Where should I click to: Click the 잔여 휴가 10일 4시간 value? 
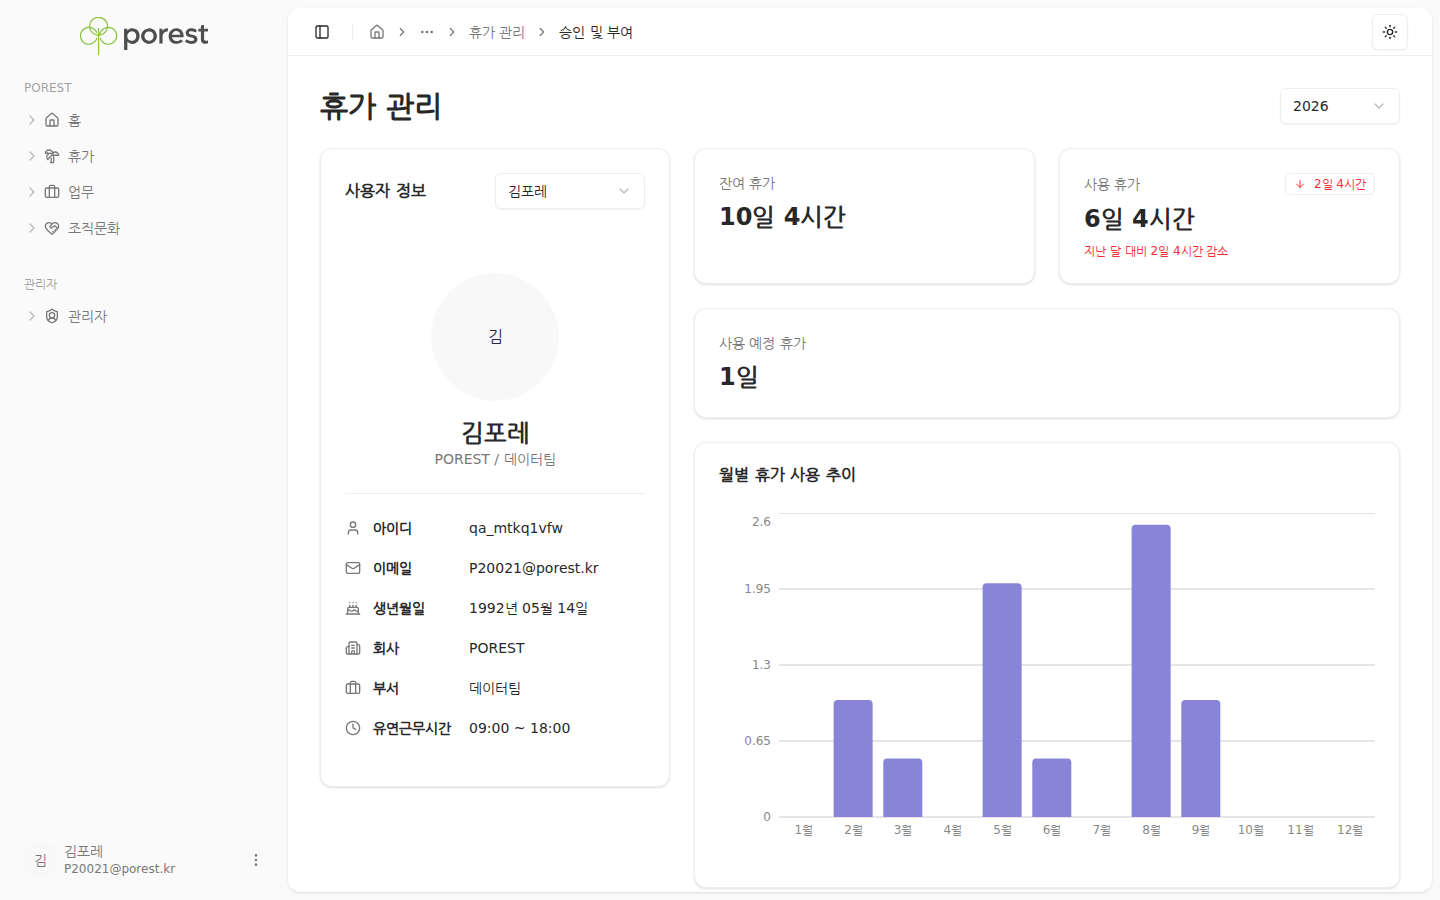click(783, 217)
